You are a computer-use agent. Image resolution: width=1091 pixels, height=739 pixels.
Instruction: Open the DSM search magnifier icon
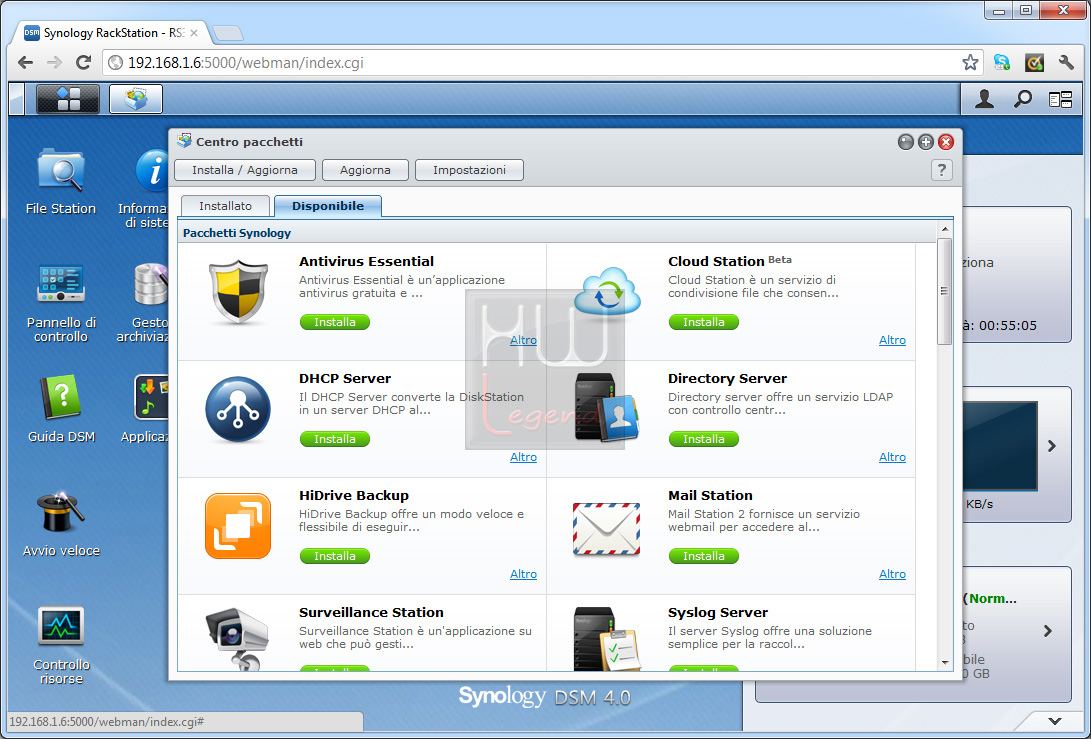tap(1022, 100)
